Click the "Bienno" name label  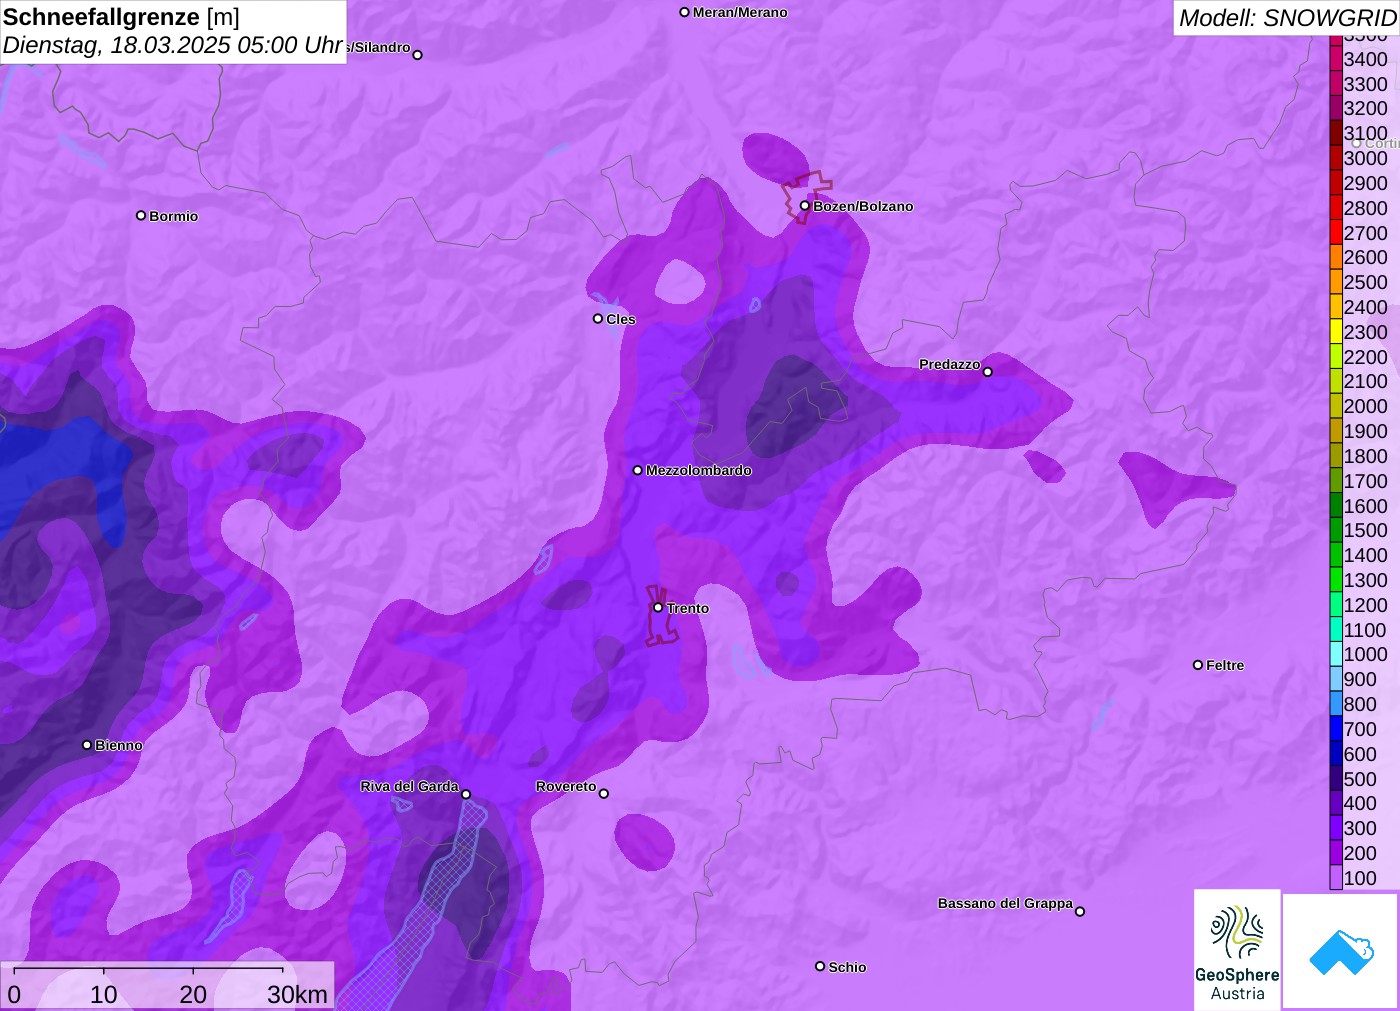[119, 745]
